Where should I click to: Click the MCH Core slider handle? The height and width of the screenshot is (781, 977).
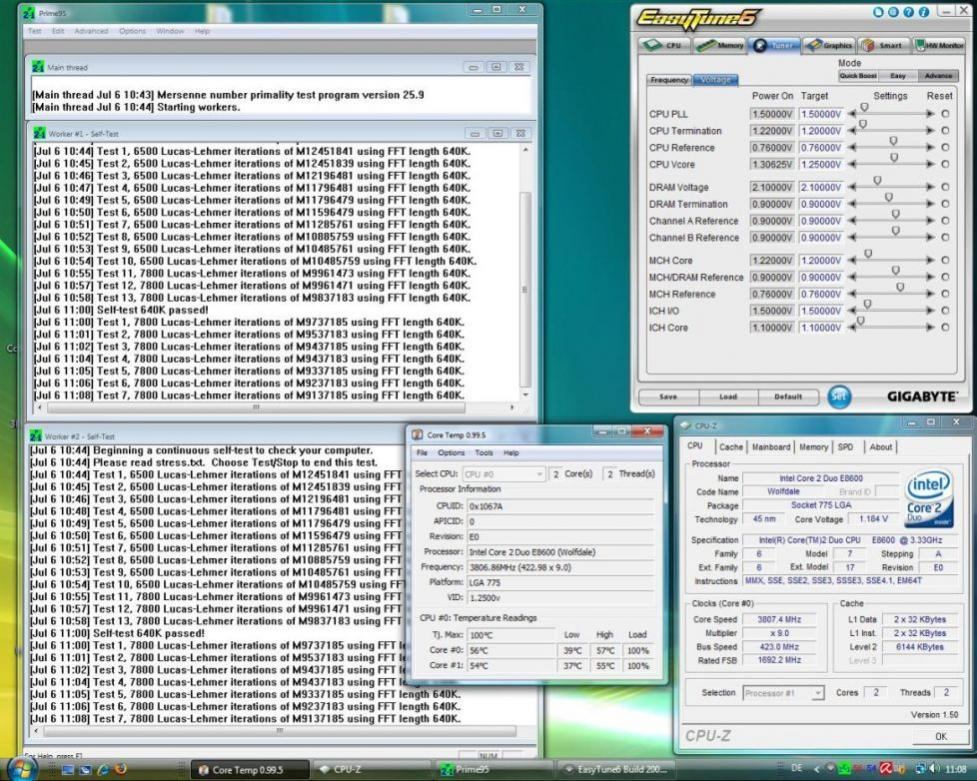point(868,254)
